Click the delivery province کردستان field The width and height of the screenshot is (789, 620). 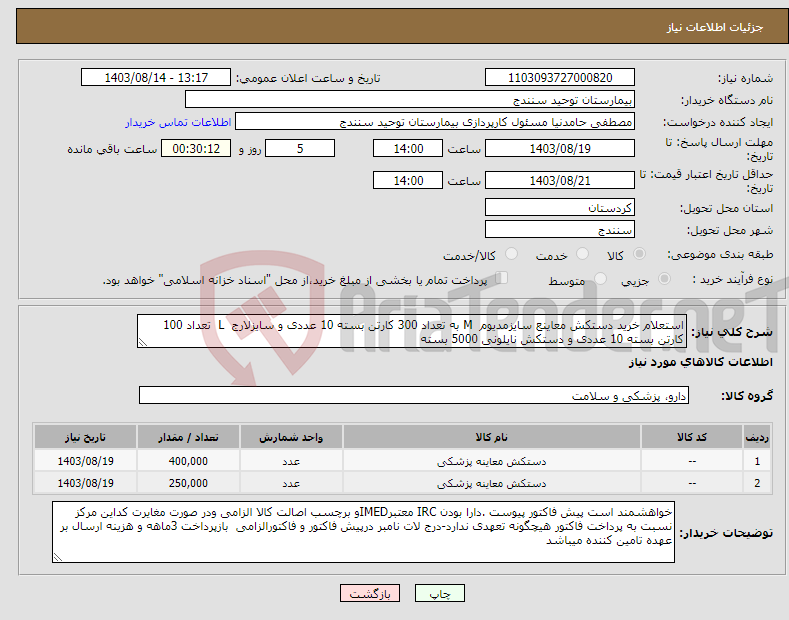click(560, 207)
